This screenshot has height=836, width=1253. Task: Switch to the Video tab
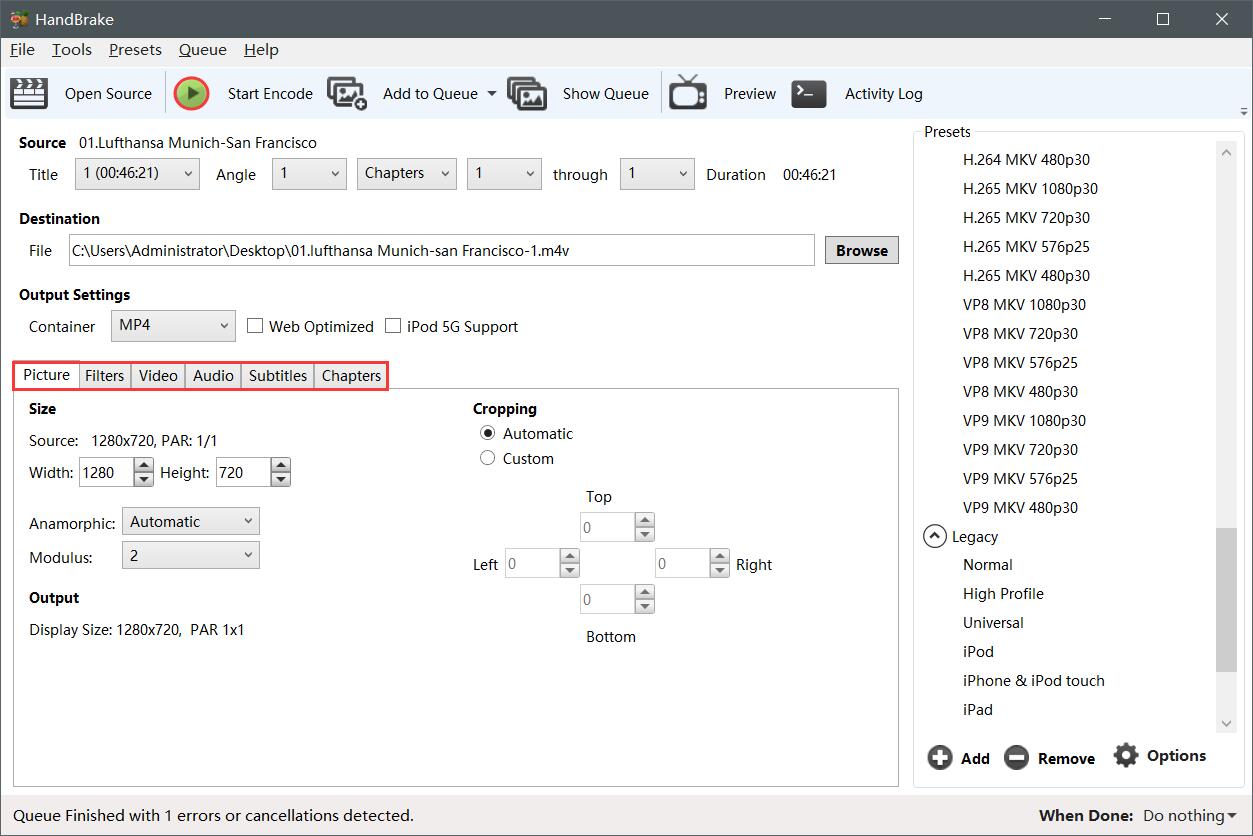pos(158,376)
